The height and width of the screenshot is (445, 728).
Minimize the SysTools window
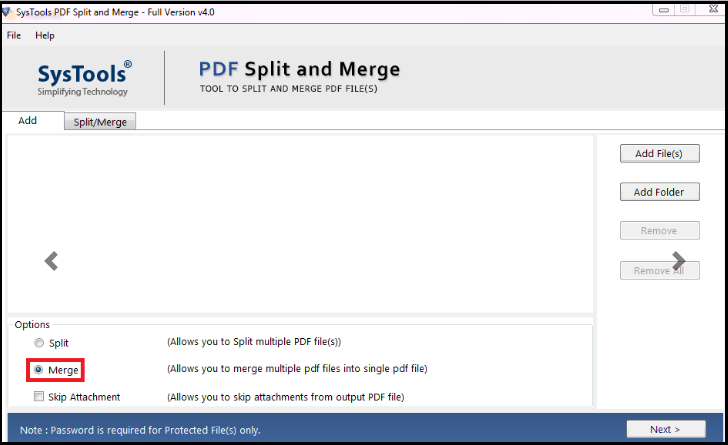(x=664, y=9)
